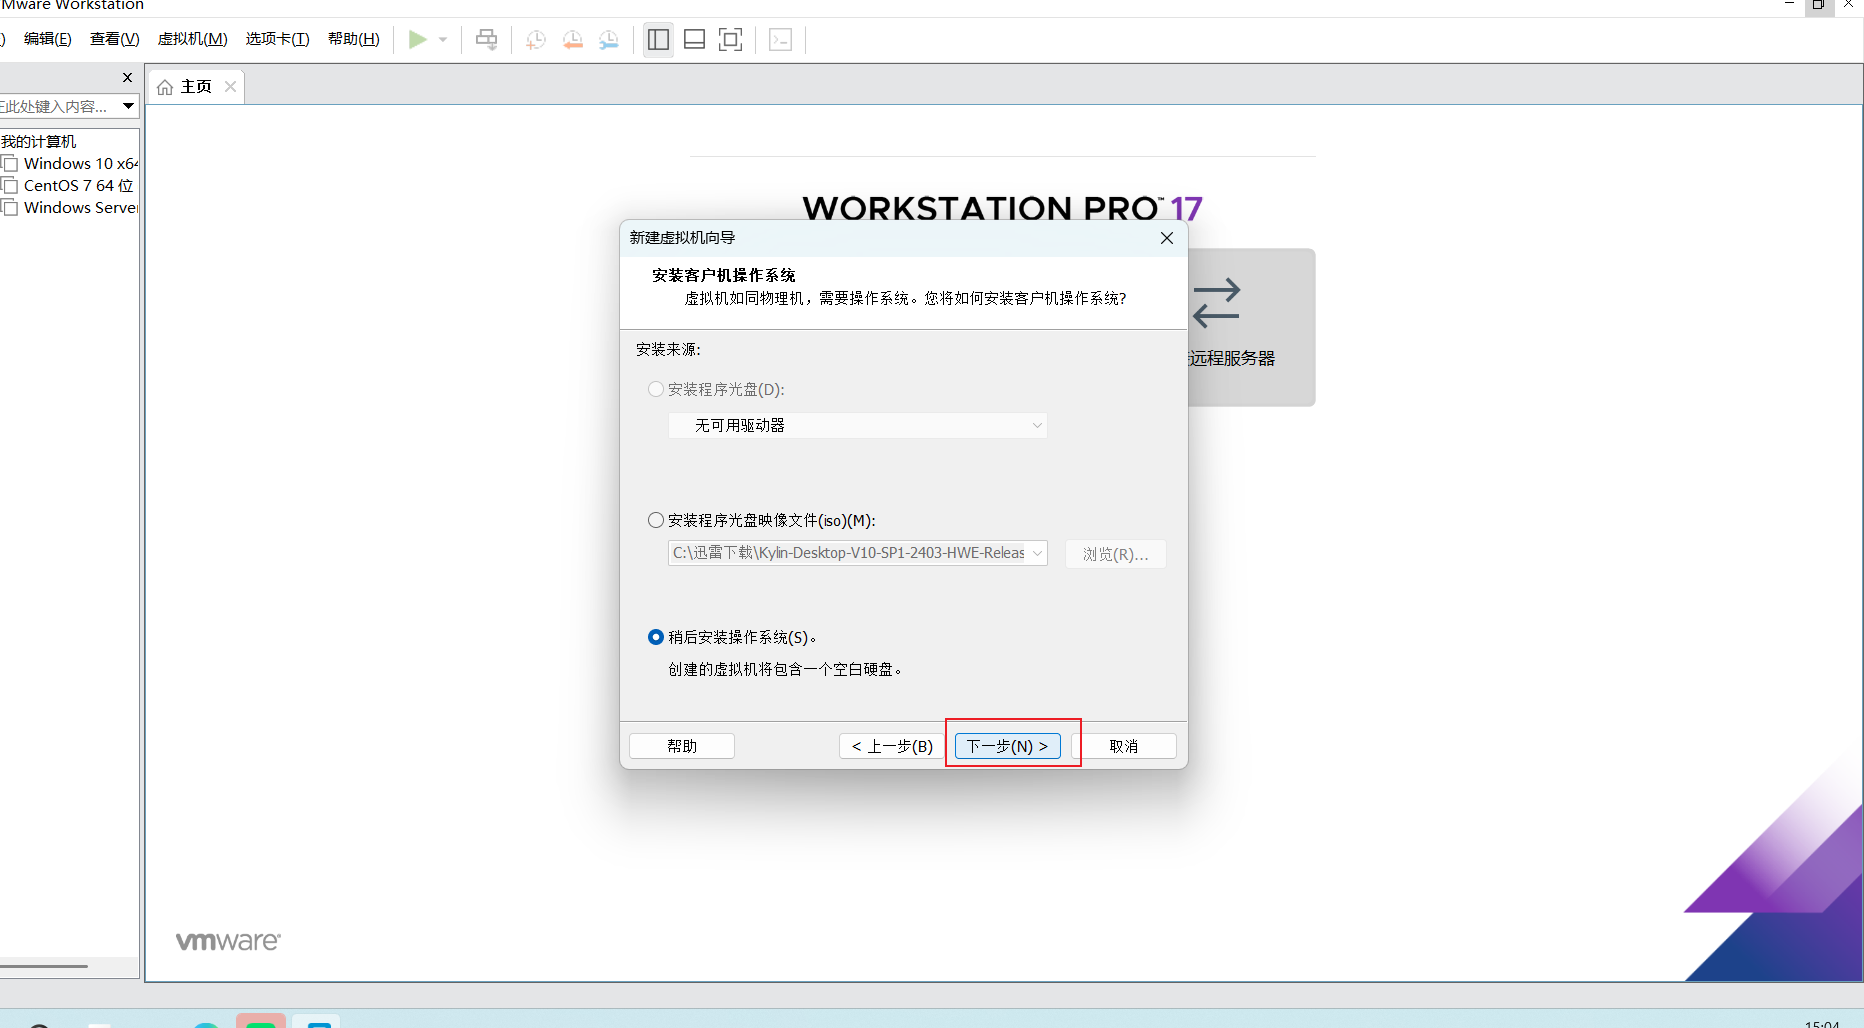This screenshot has width=1864, height=1028.
Task: Toggle the library sidebar view icon
Action: point(658,40)
